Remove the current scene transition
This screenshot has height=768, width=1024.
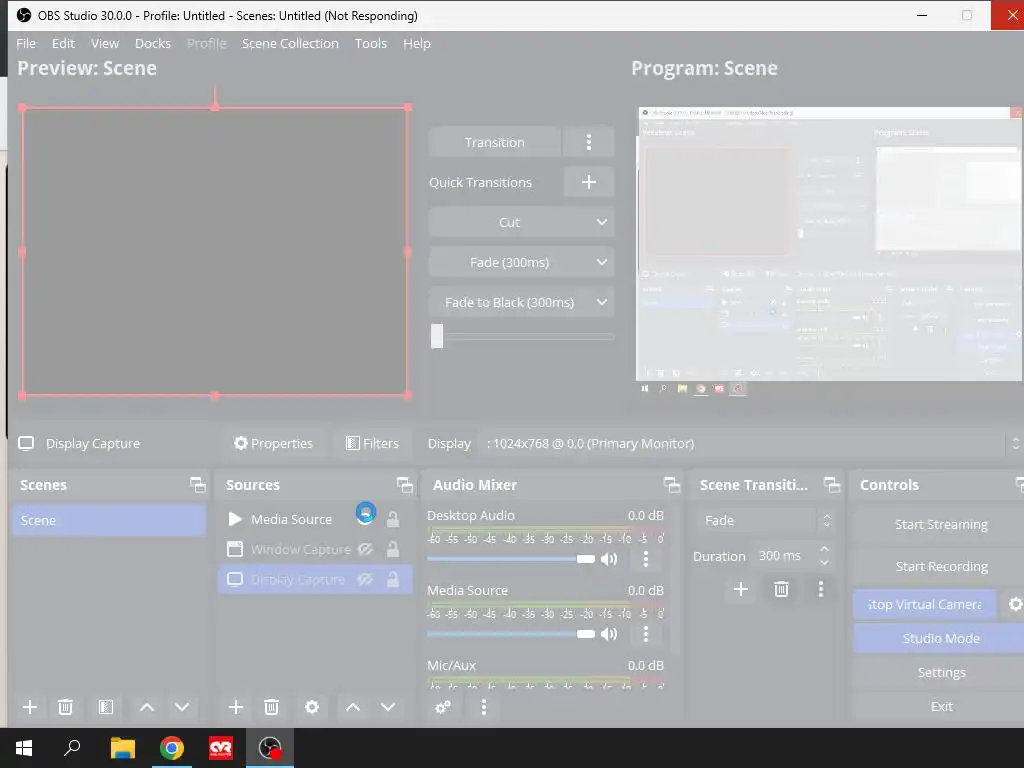click(781, 589)
